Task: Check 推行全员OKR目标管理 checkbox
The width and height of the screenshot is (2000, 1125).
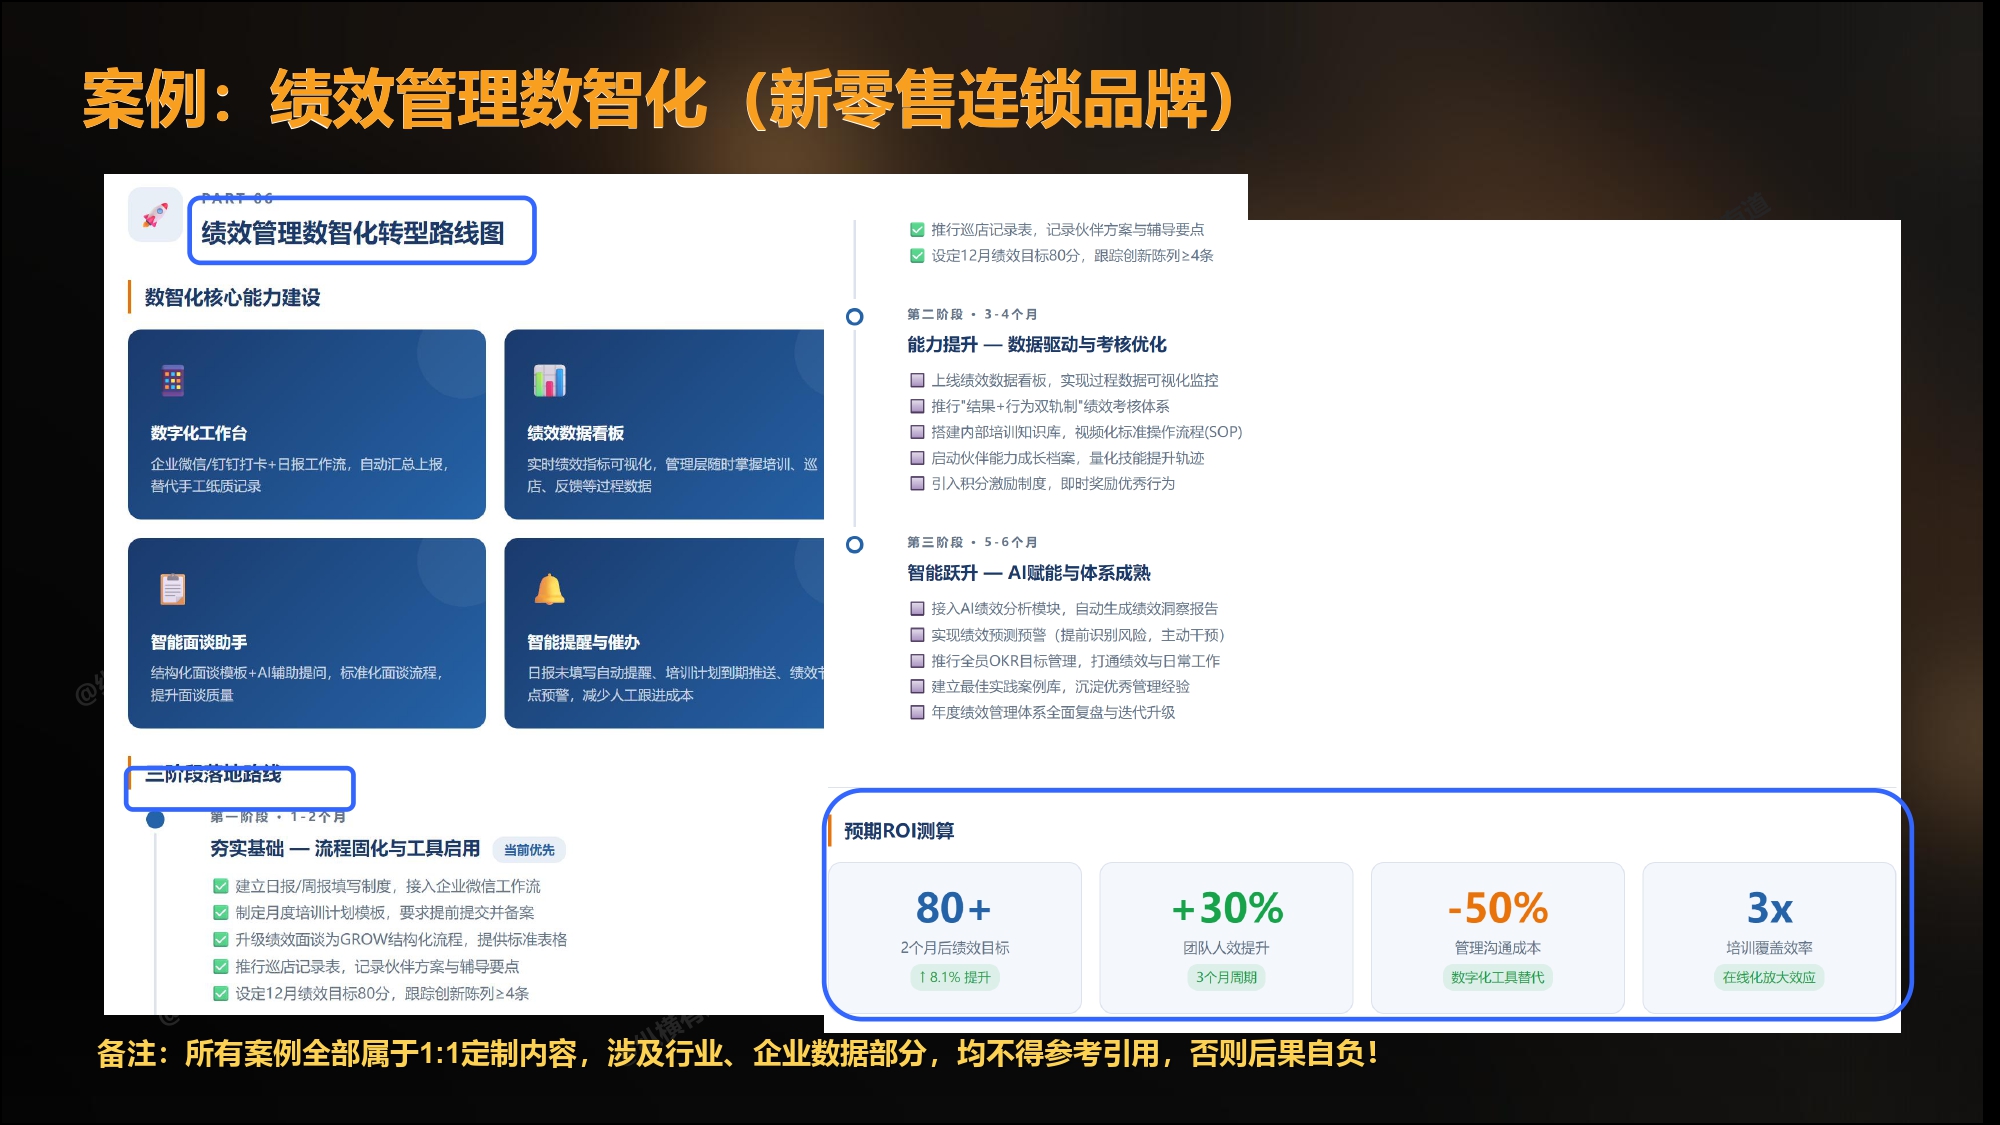Action: point(917,661)
